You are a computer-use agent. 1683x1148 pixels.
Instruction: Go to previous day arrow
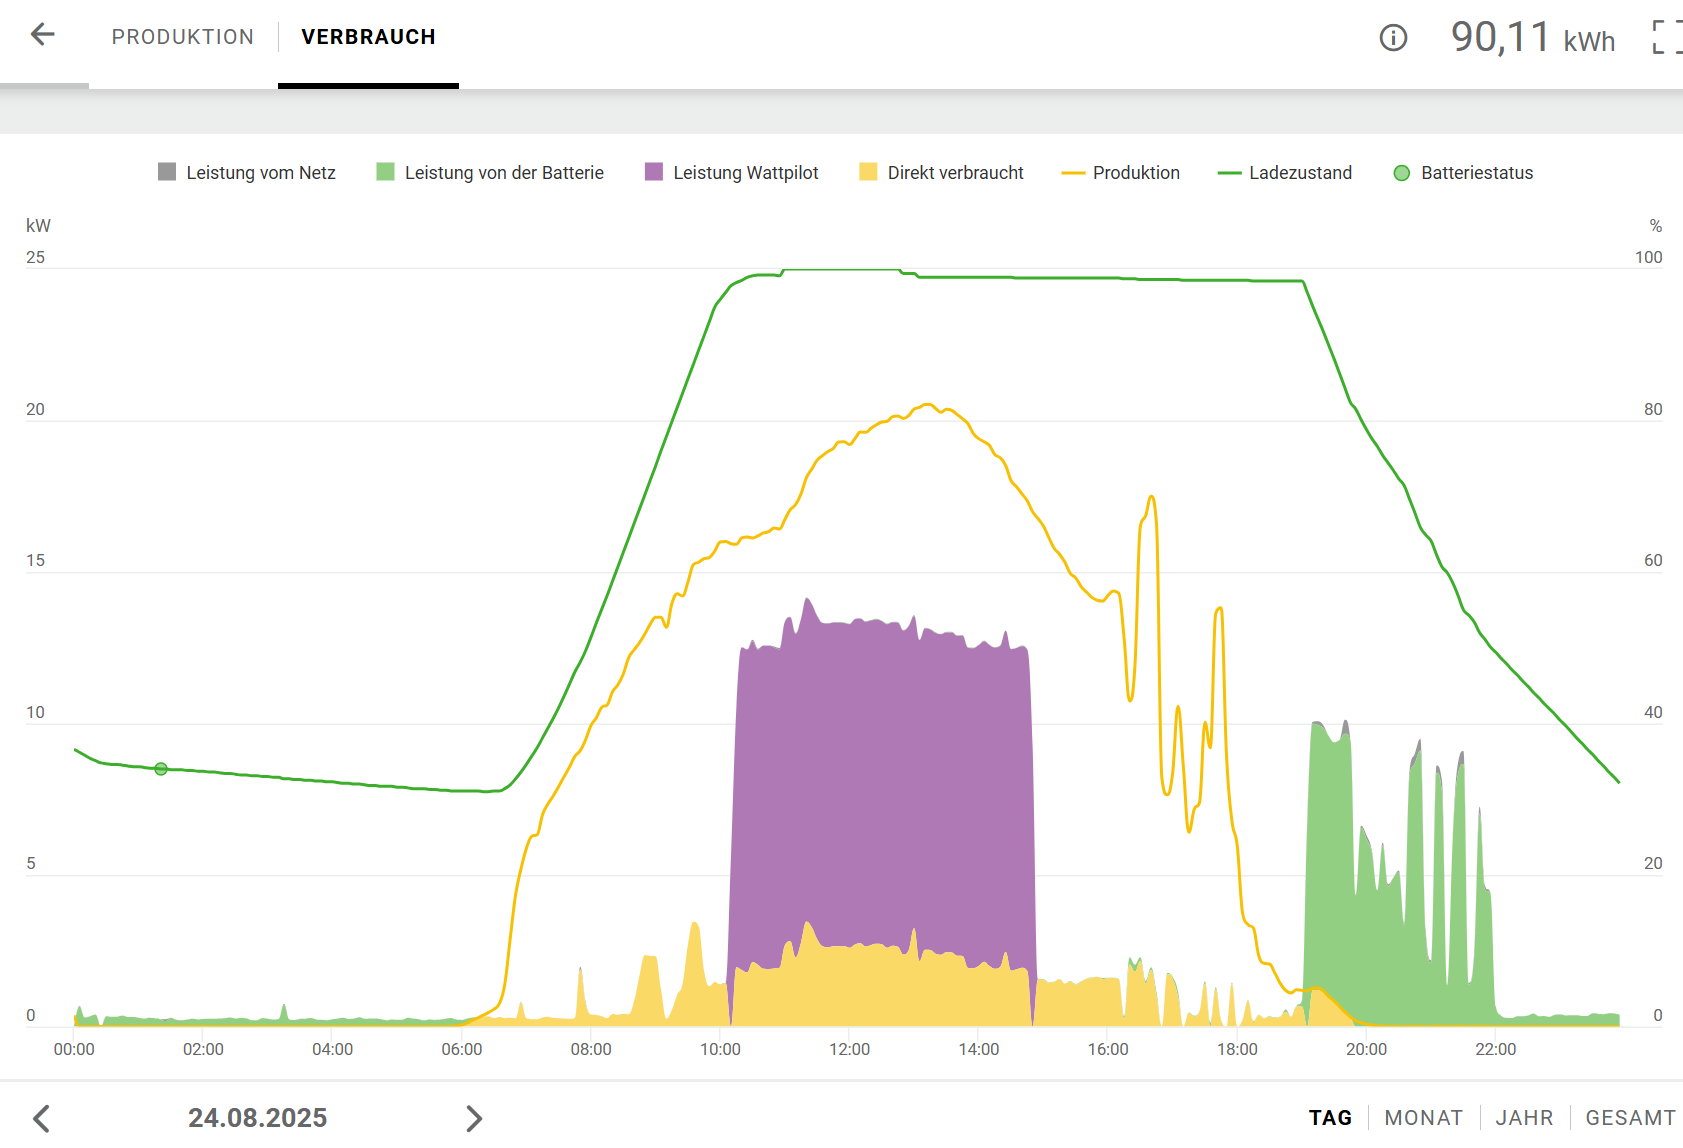pos(41,1117)
